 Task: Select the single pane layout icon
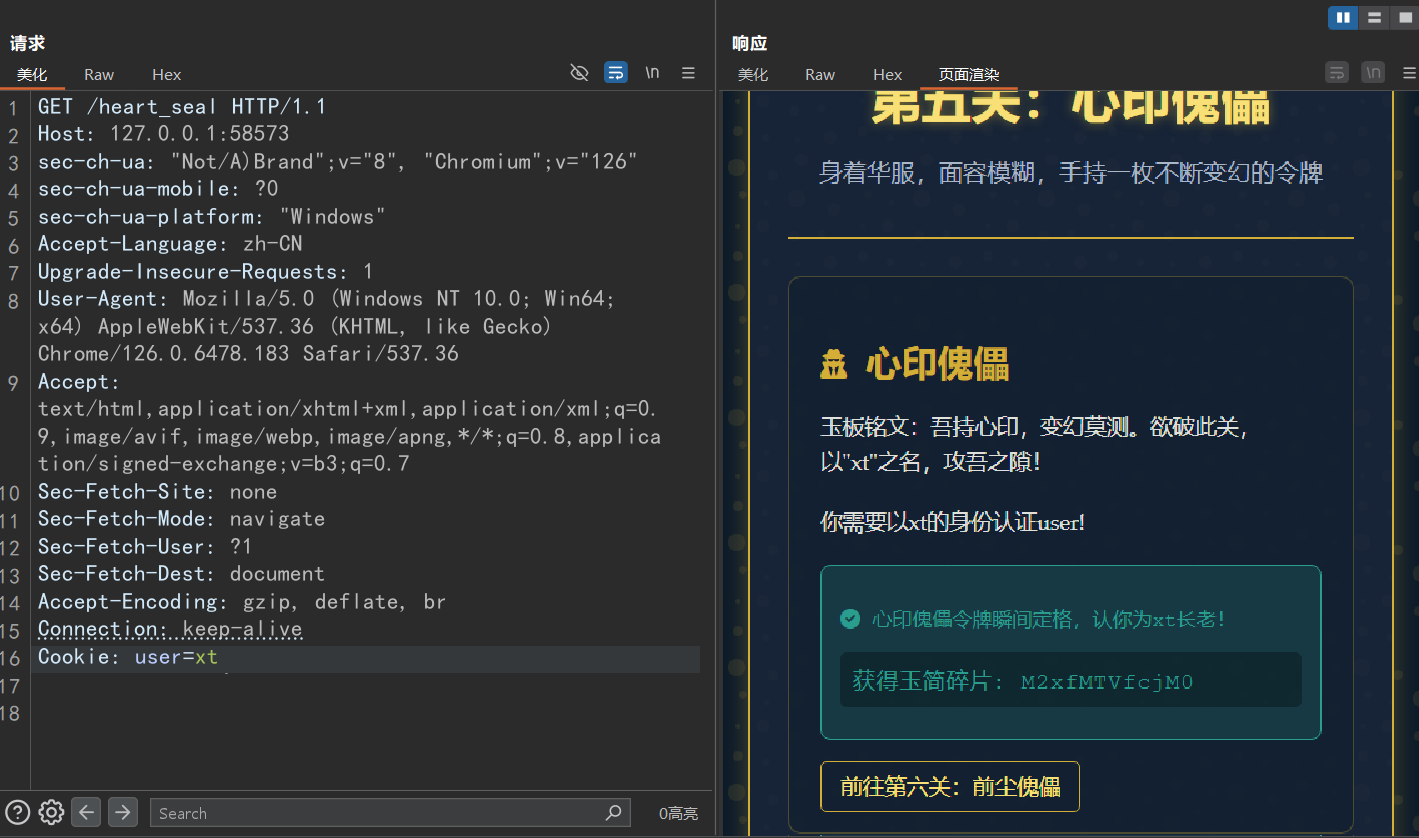pyautogui.click(x=1403, y=17)
